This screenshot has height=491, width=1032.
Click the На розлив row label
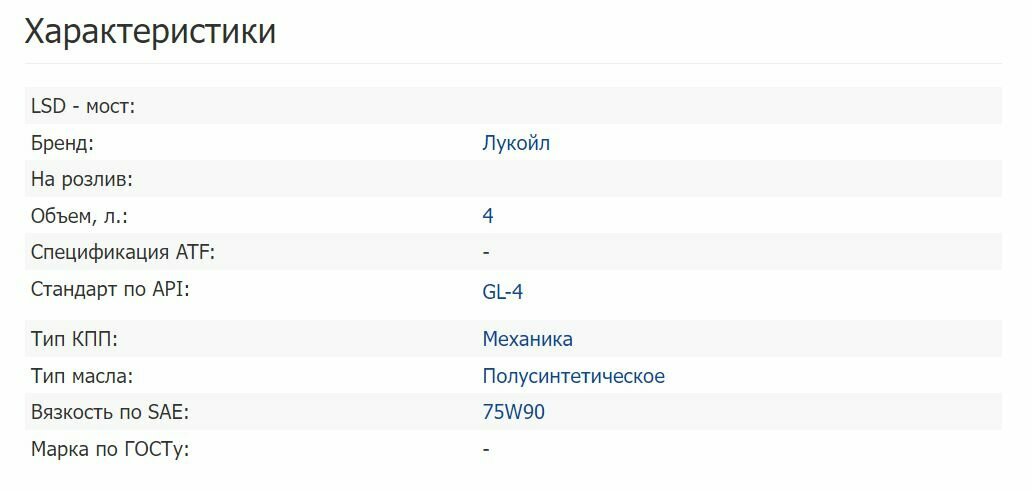pos(82,179)
